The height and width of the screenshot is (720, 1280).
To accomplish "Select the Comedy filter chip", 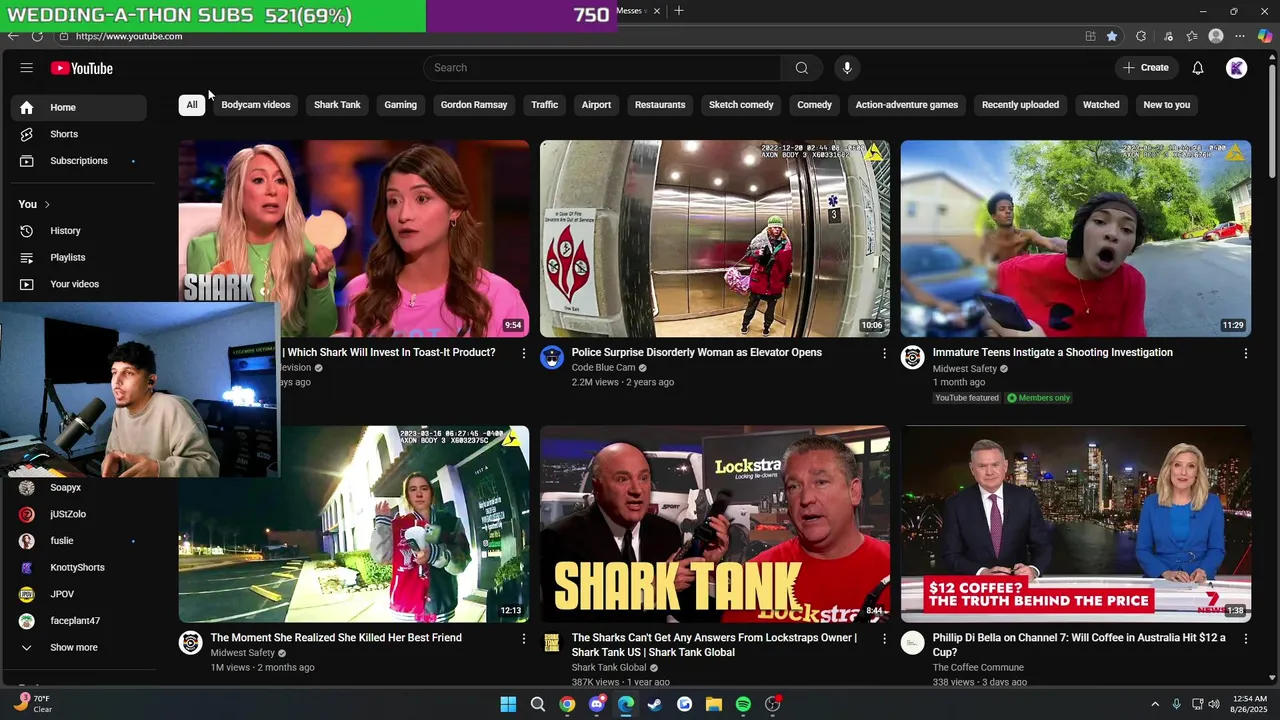I will click(x=814, y=105).
